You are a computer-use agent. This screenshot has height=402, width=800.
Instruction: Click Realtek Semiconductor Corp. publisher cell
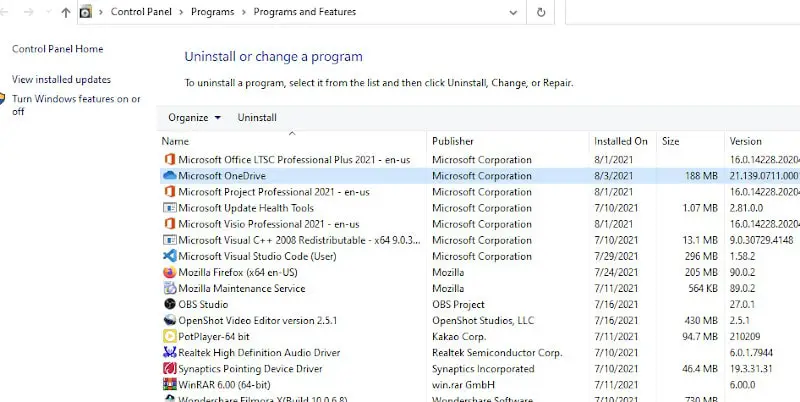tap(497, 353)
